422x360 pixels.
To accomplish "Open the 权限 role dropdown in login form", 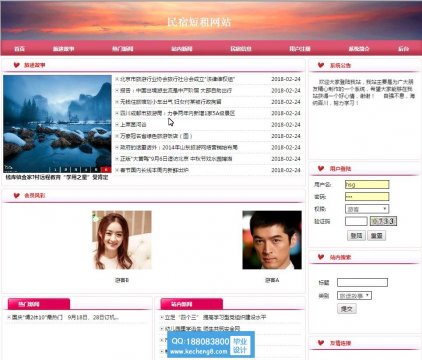I will (367, 209).
